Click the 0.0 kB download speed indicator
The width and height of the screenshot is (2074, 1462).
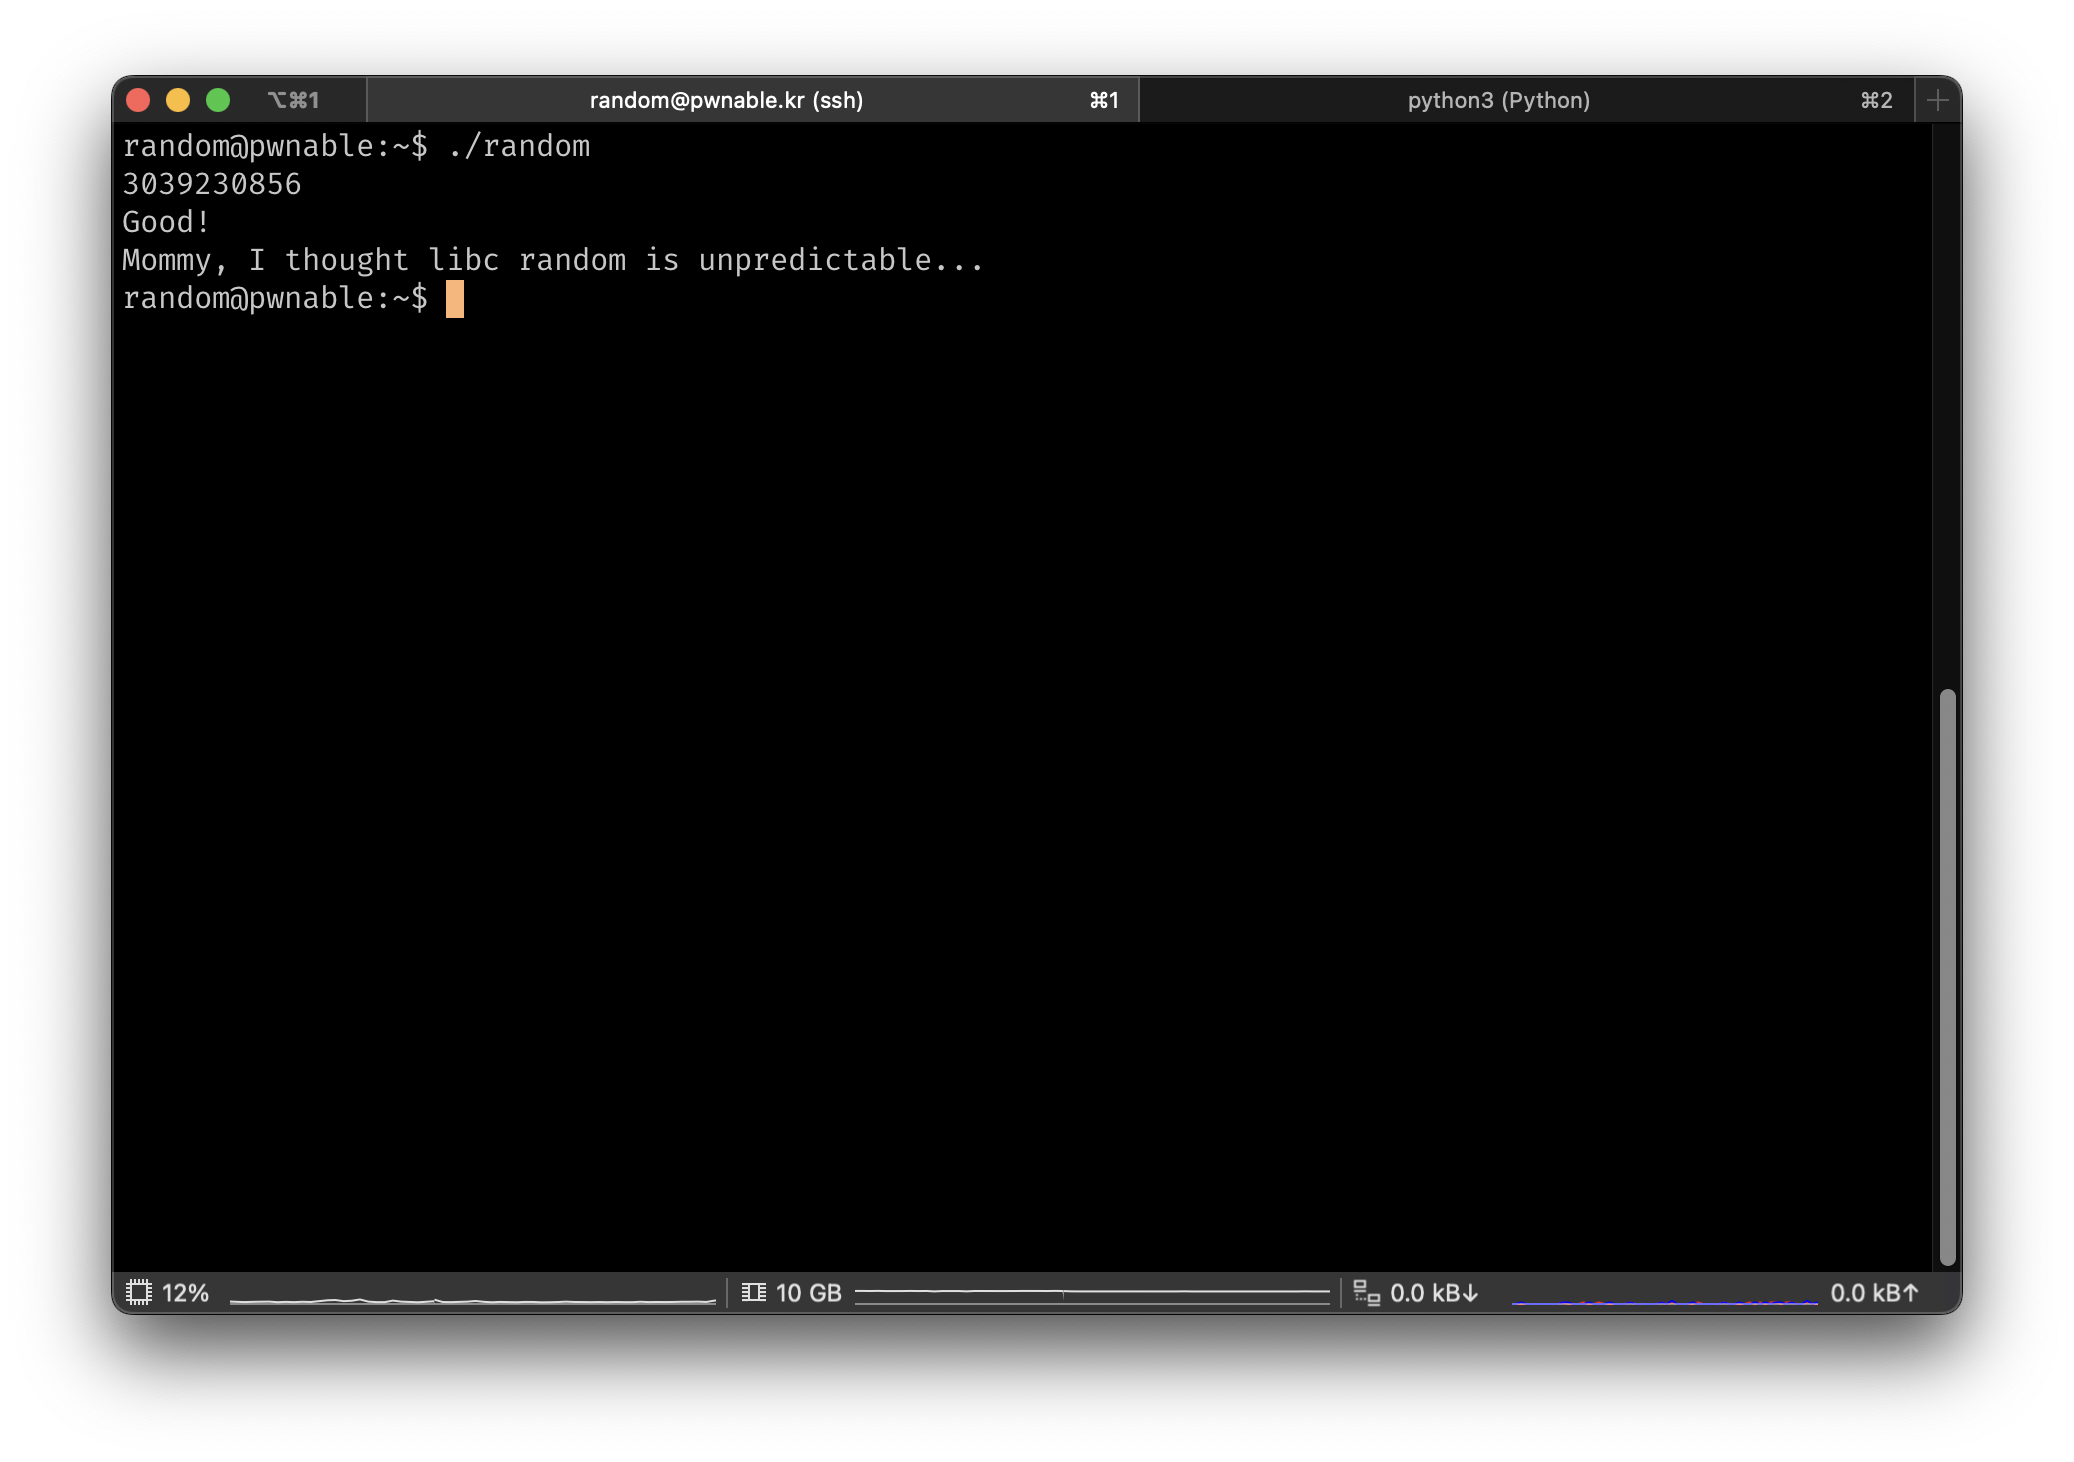tap(1433, 1292)
